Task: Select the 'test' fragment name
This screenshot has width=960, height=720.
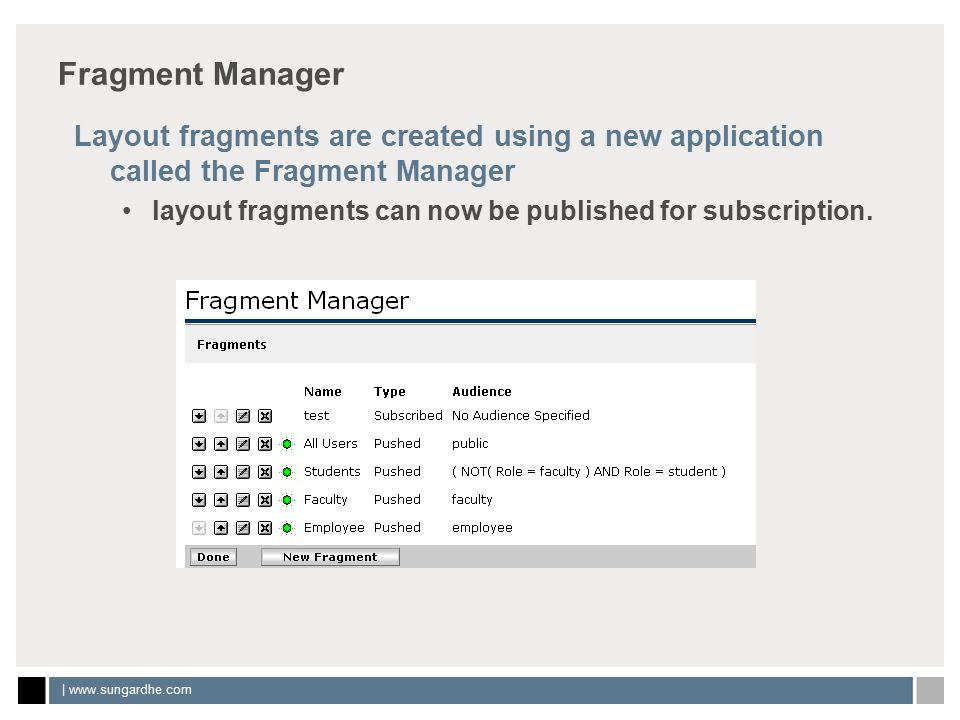Action: coord(316,416)
